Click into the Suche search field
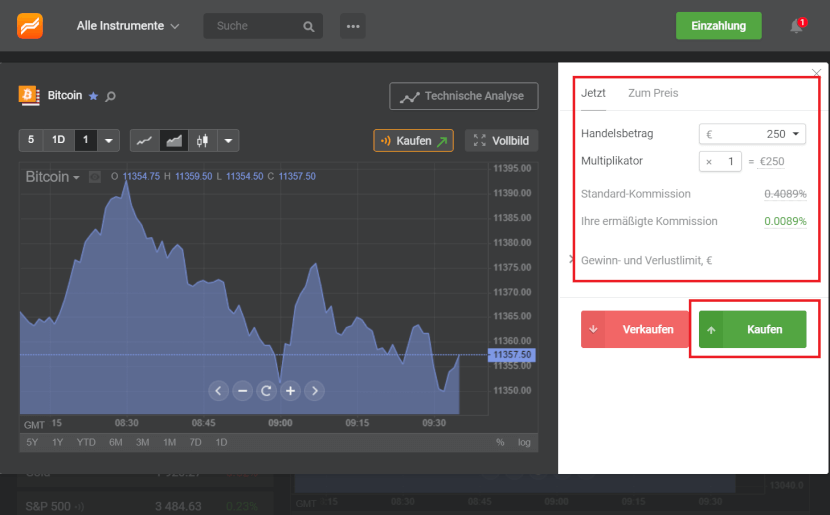This screenshot has height=515, width=830. (x=257, y=26)
